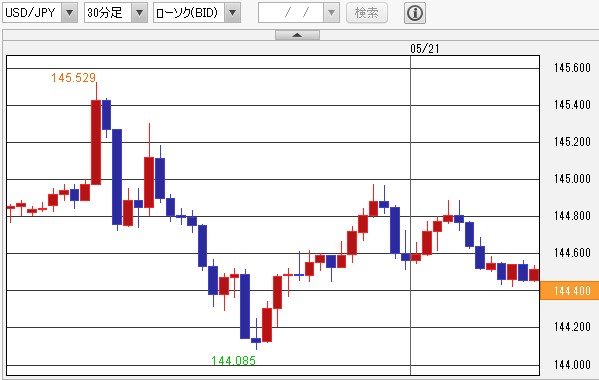Screen dimensions: 599x380
Task: Expand the ローソク(BID) chart type dropdown arrow
Action: click(x=232, y=13)
